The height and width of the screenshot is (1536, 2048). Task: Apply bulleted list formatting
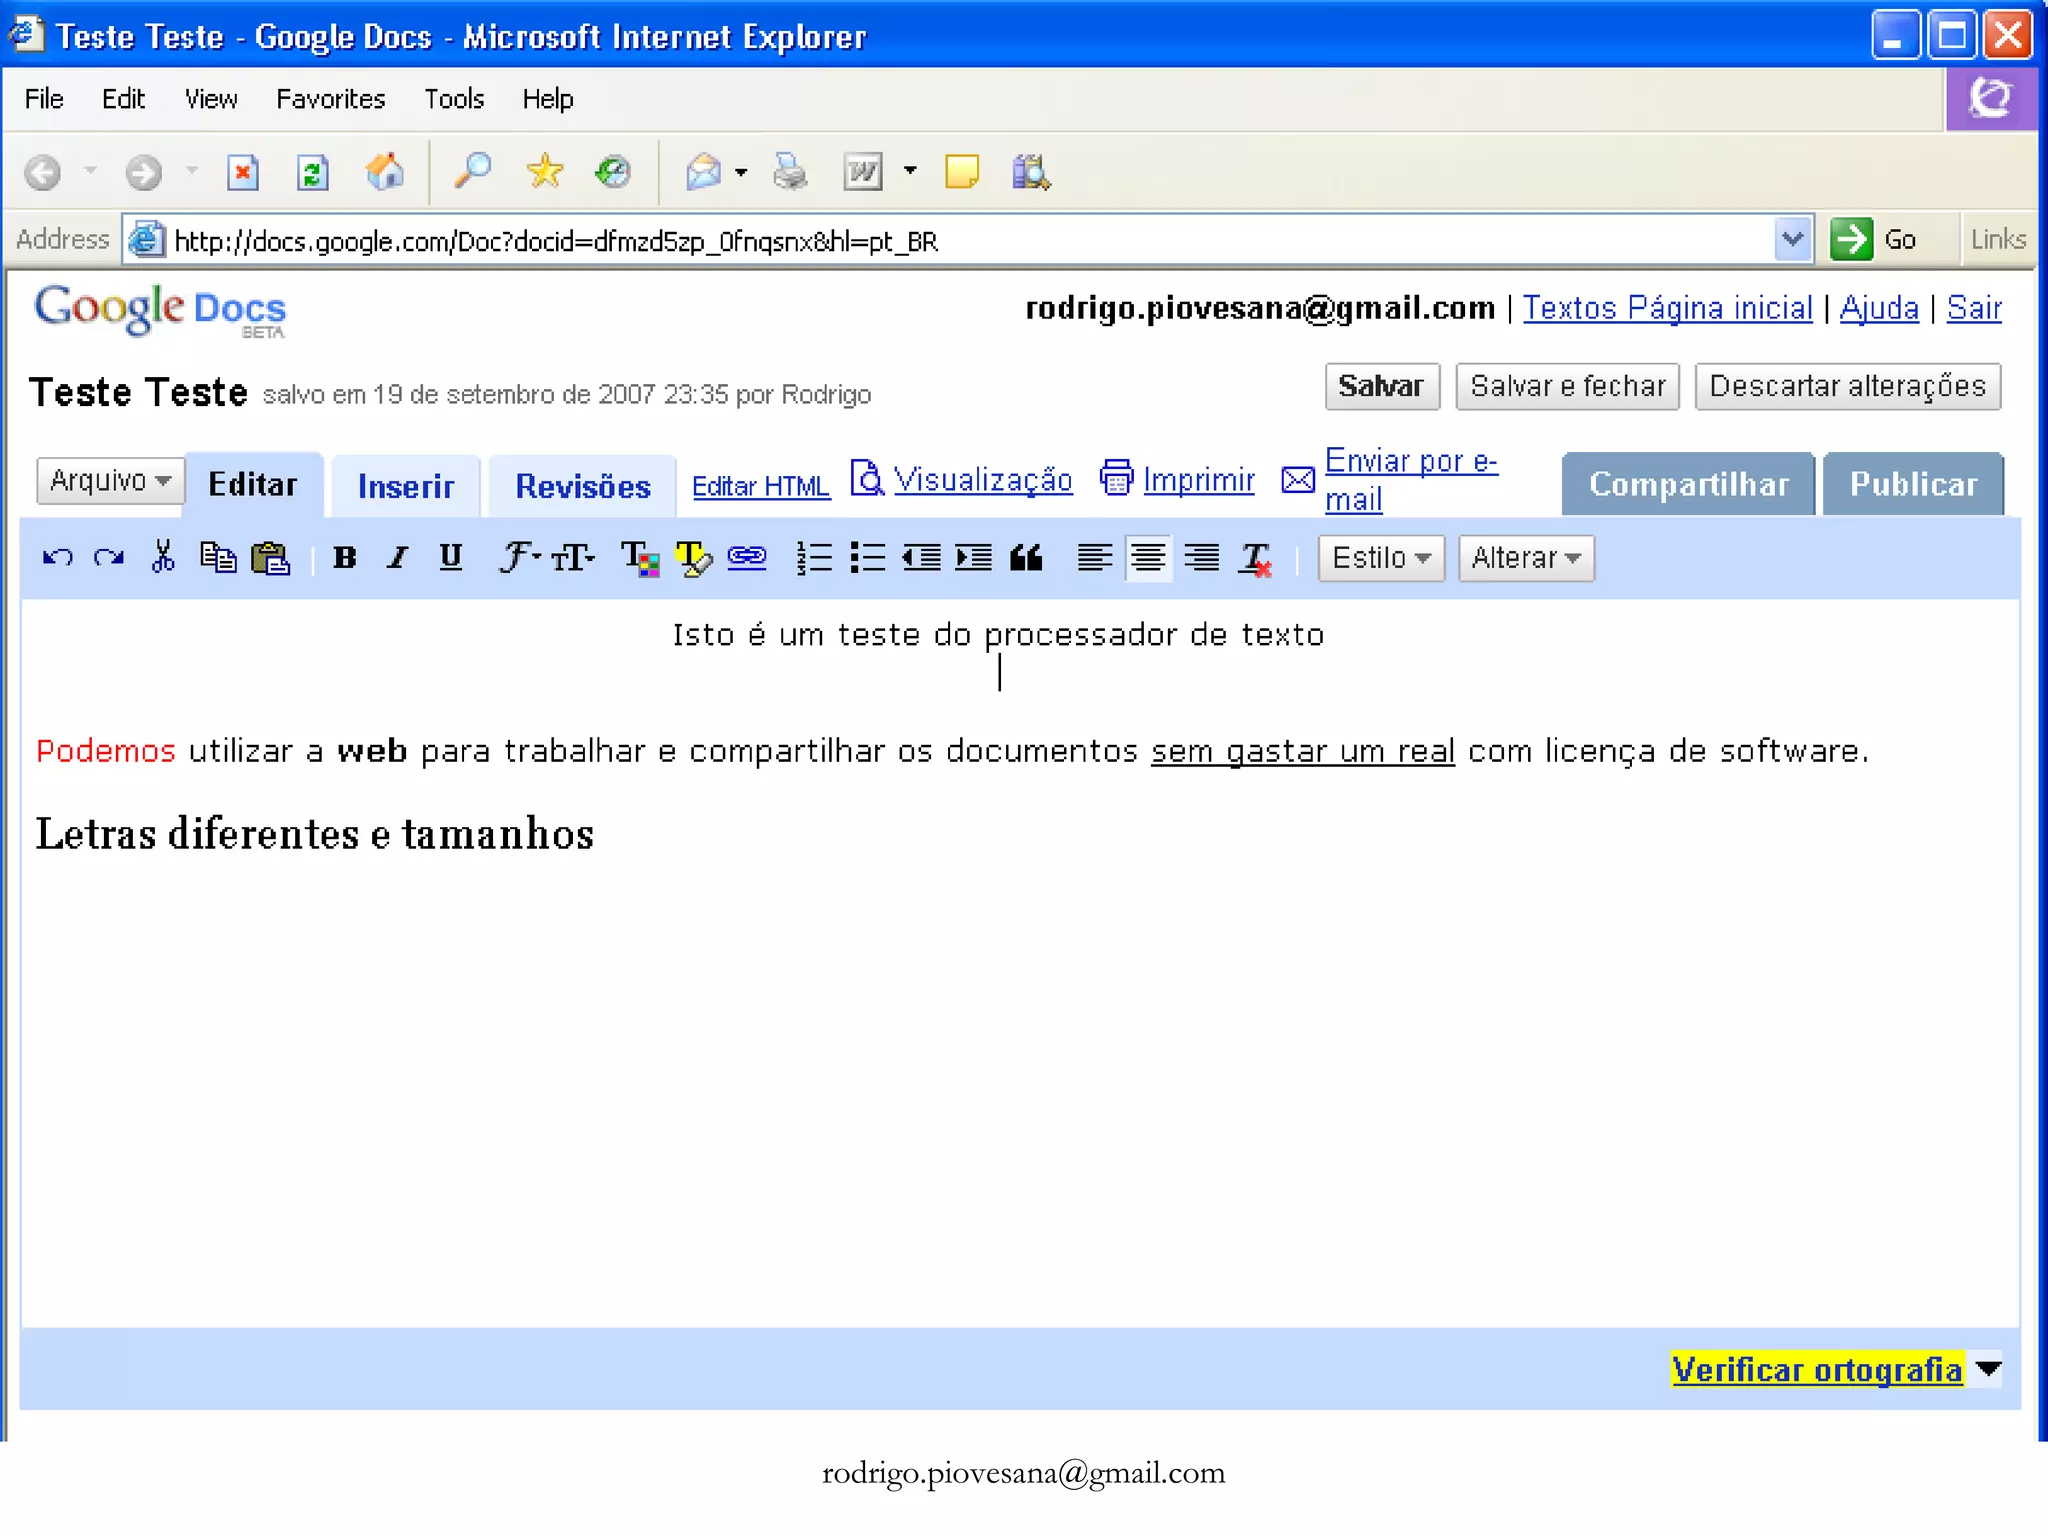click(867, 557)
